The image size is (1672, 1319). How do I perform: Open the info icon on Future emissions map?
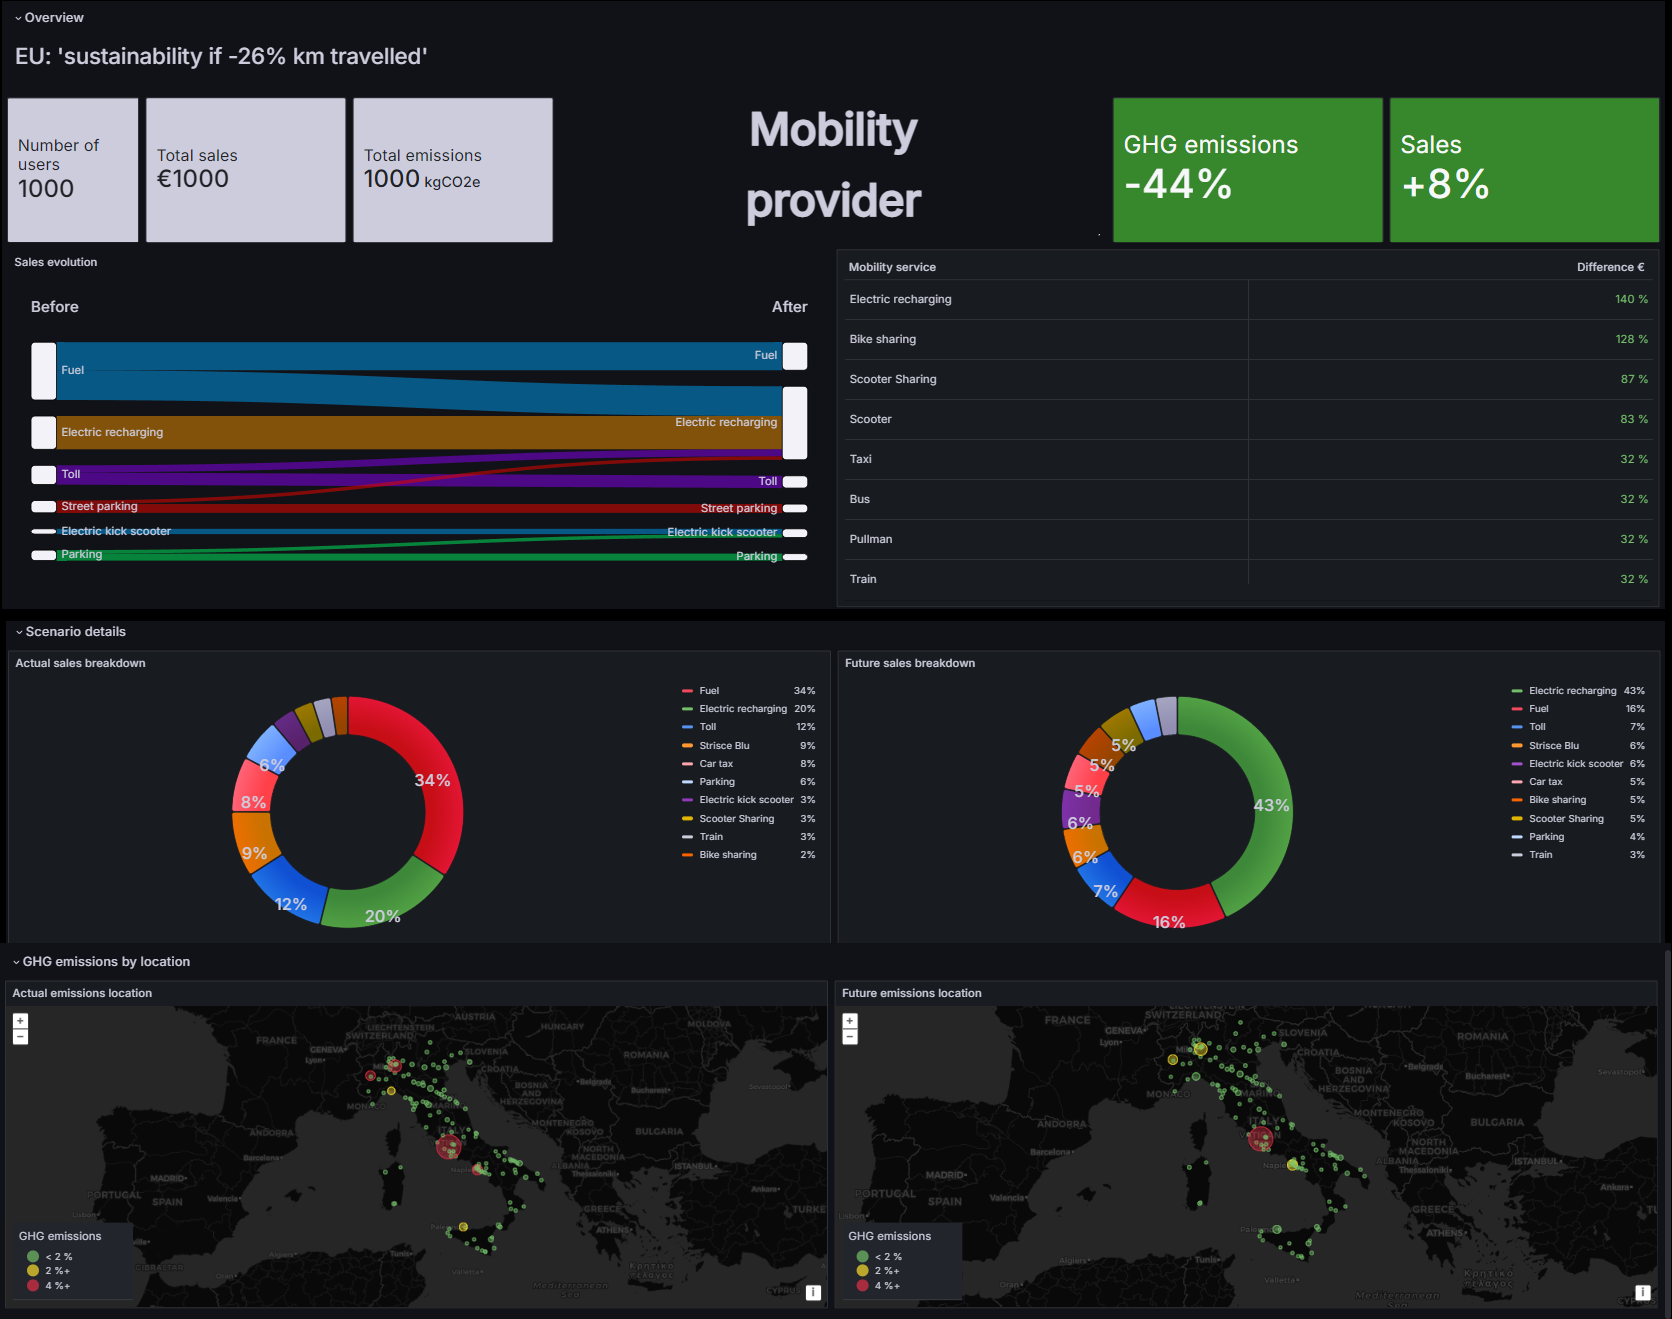1642,1293
